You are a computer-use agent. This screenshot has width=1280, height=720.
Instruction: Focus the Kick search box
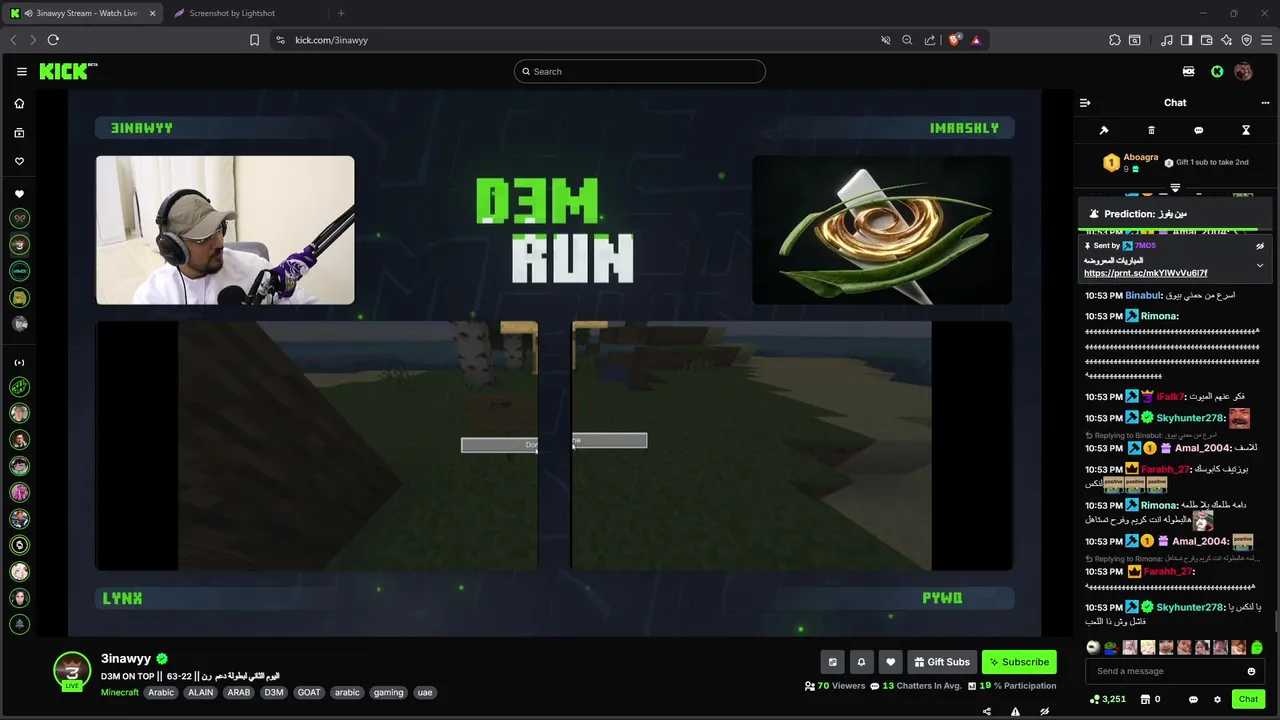[x=640, y=71]
